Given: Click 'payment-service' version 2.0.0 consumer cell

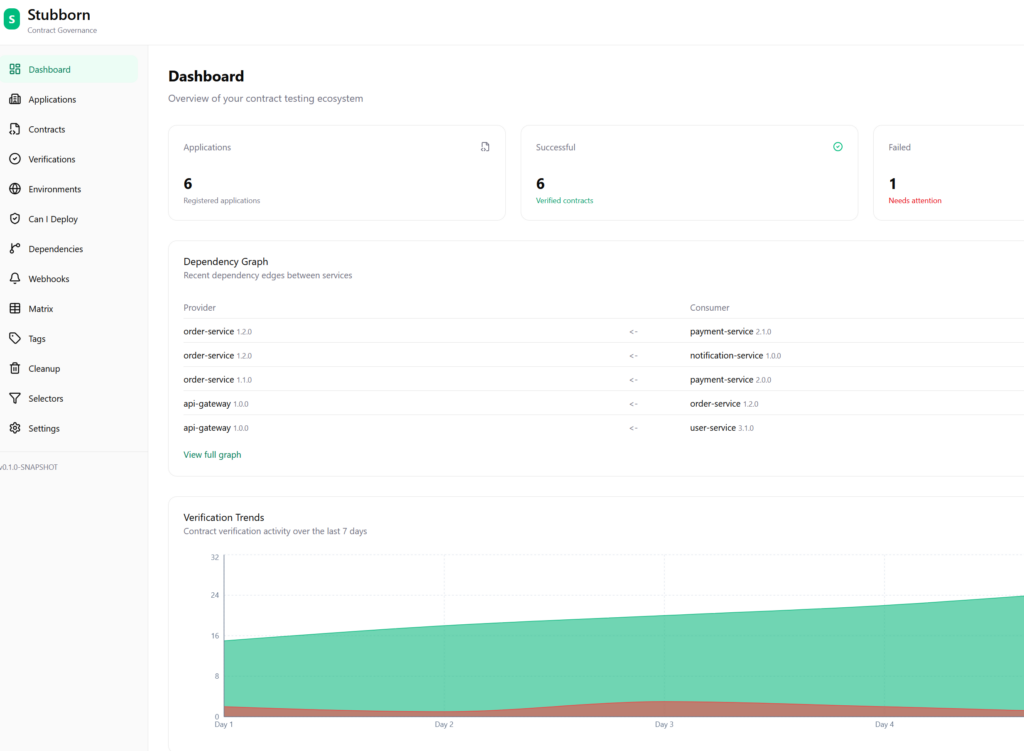Looking at the screenshot, I should tap(730, 379).
